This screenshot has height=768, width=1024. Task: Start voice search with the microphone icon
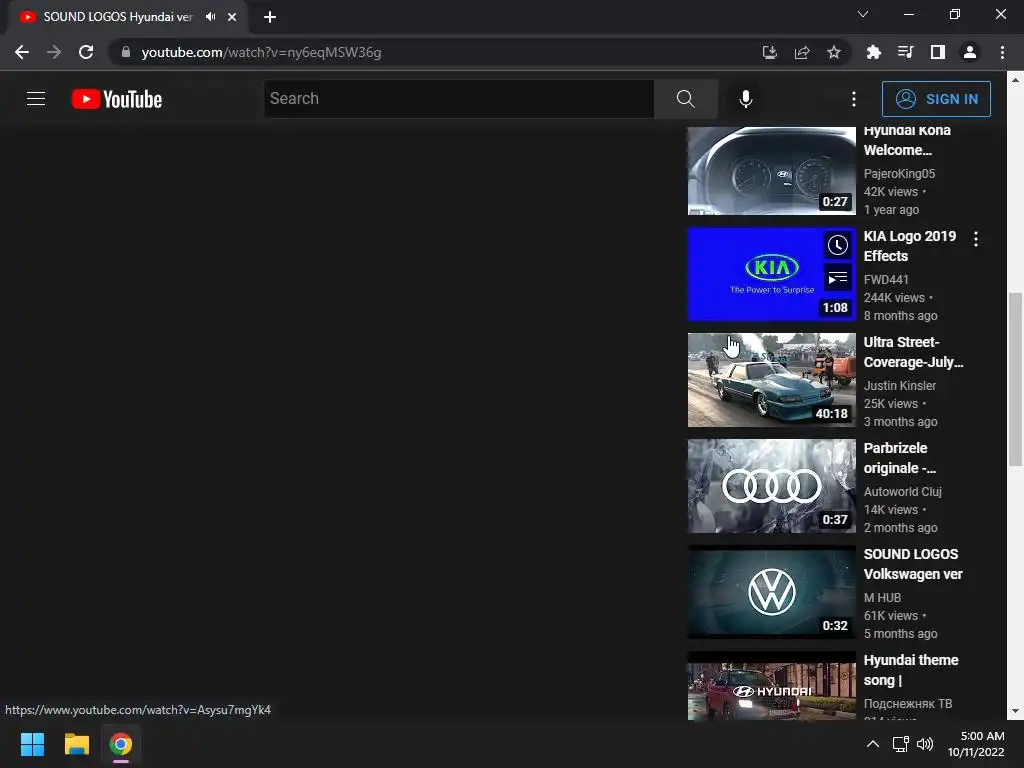(746, 99)
